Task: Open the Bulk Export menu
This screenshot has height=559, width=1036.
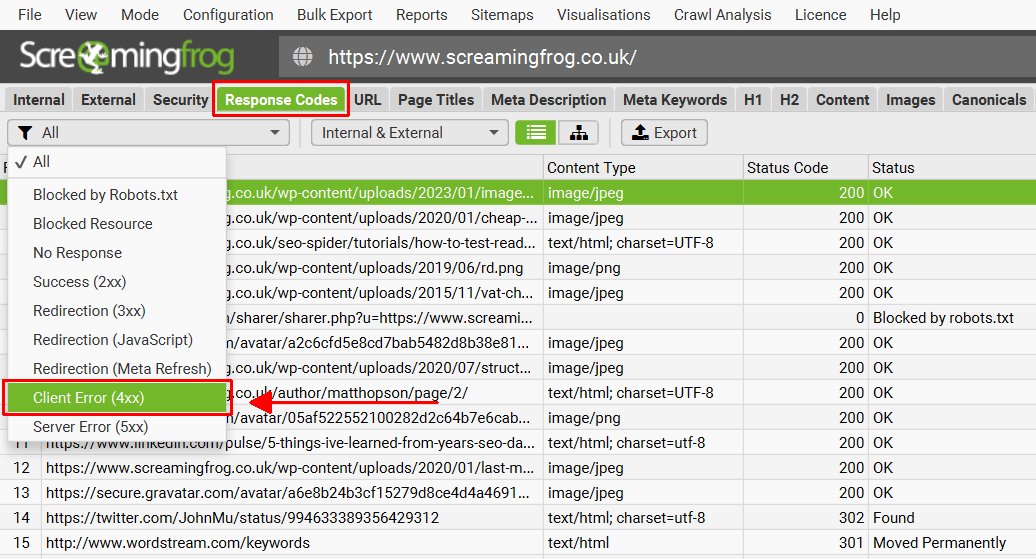Action: (334, 15)
